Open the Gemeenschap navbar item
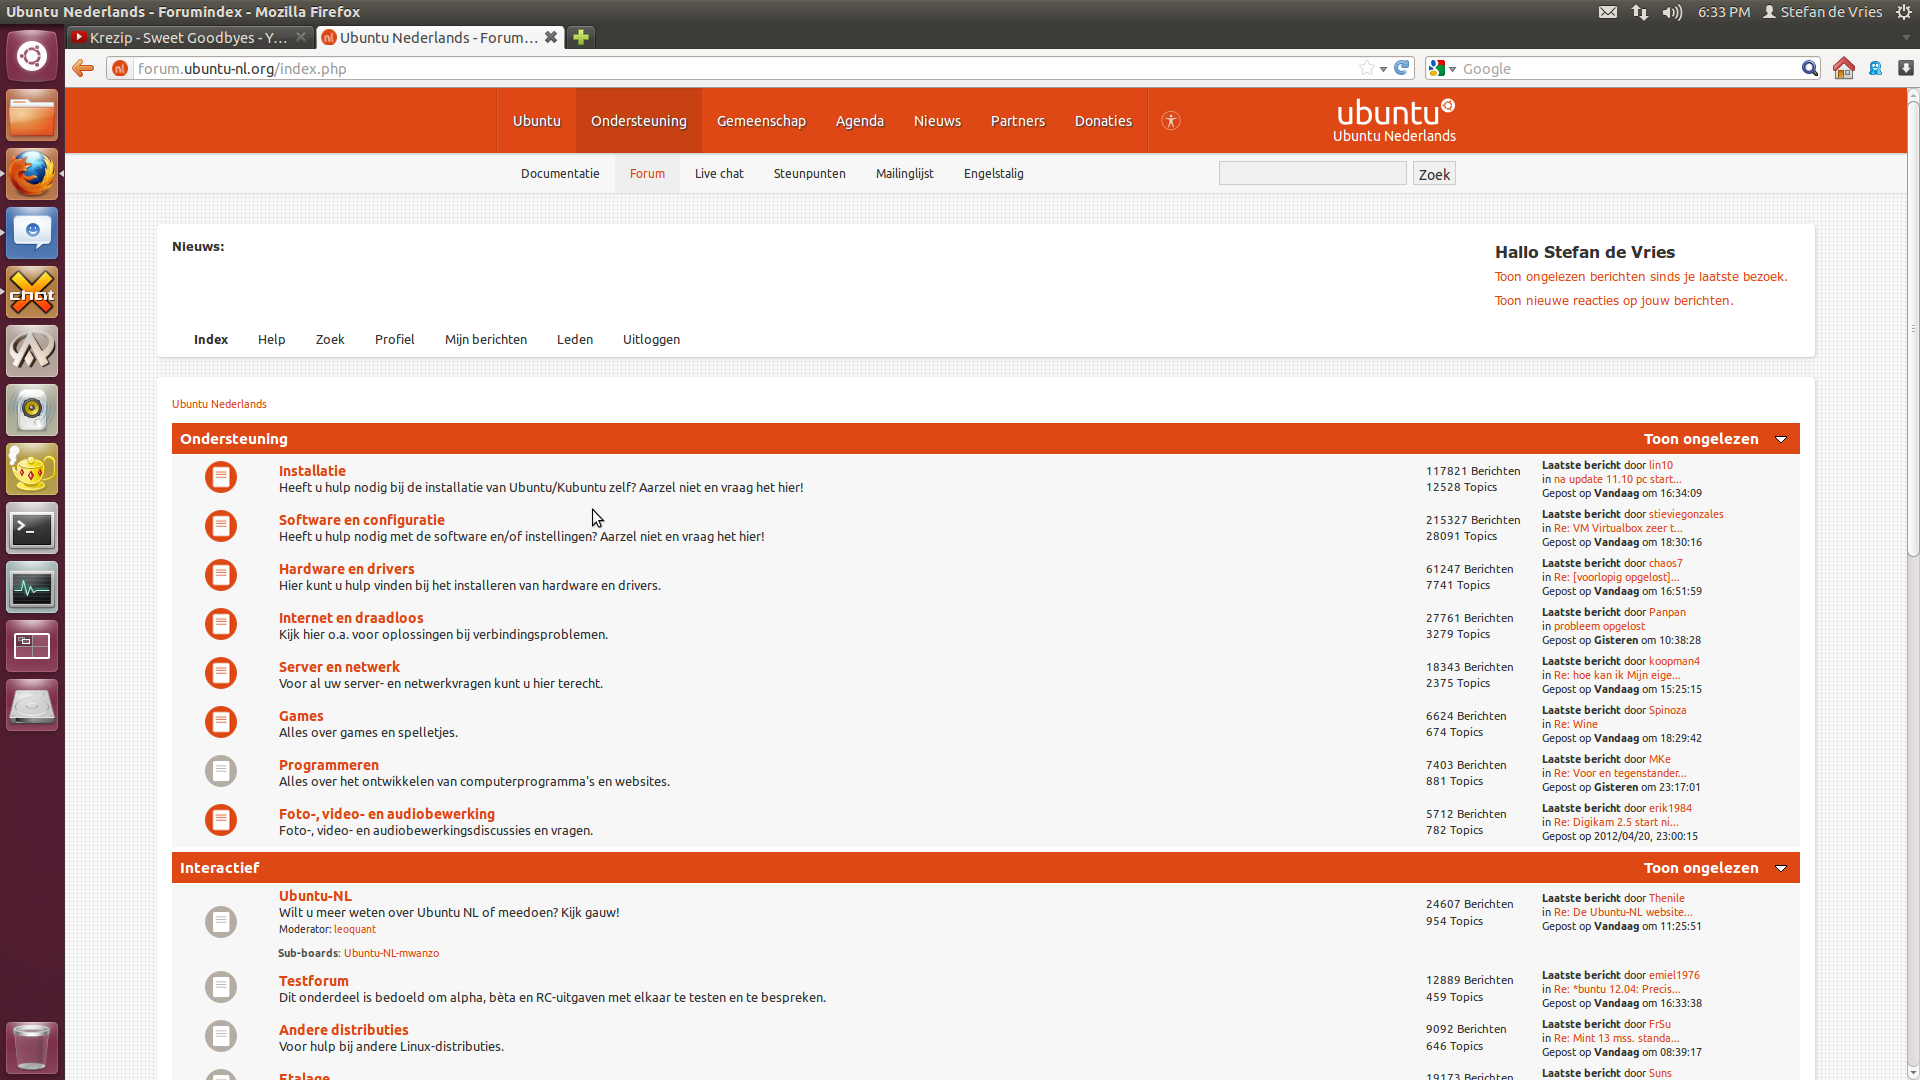 coord(761,121)
